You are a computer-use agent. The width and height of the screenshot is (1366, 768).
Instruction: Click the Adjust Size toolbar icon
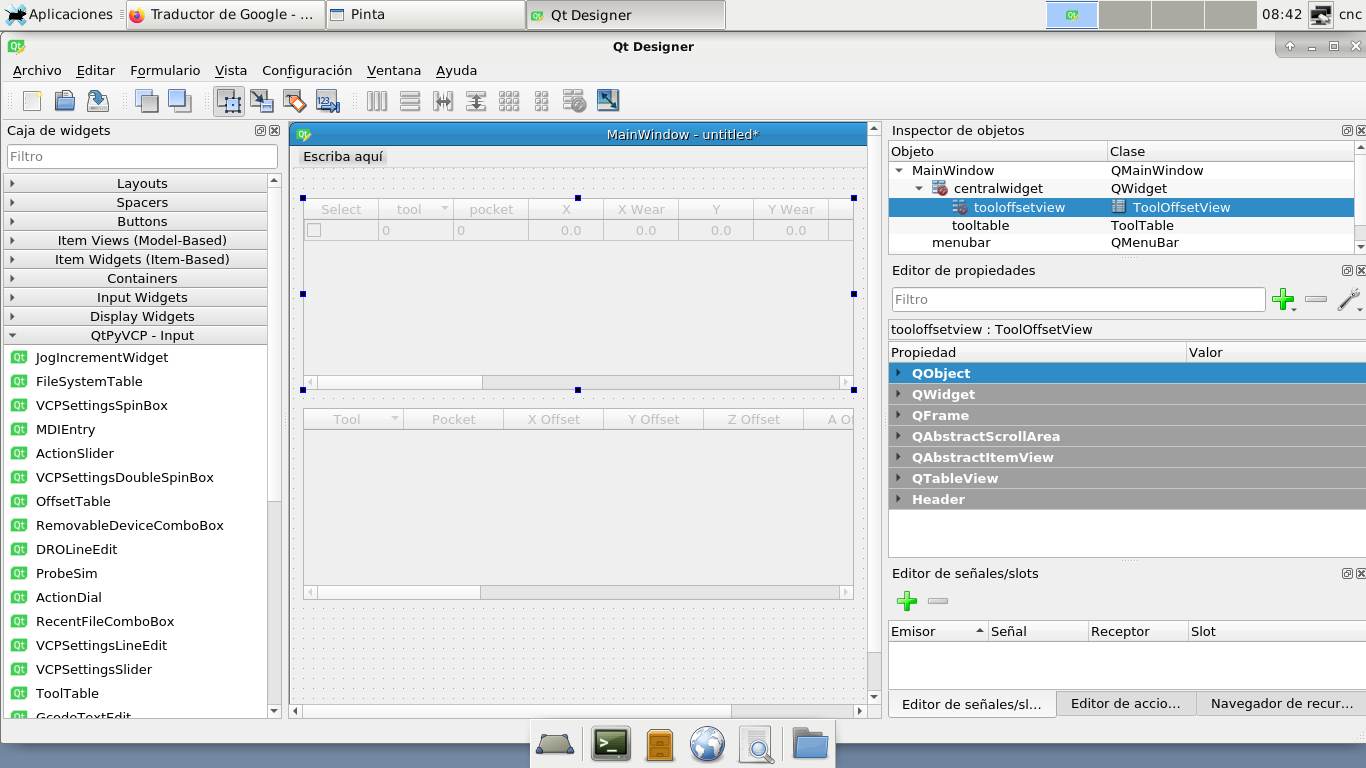(x=607, y=100)
